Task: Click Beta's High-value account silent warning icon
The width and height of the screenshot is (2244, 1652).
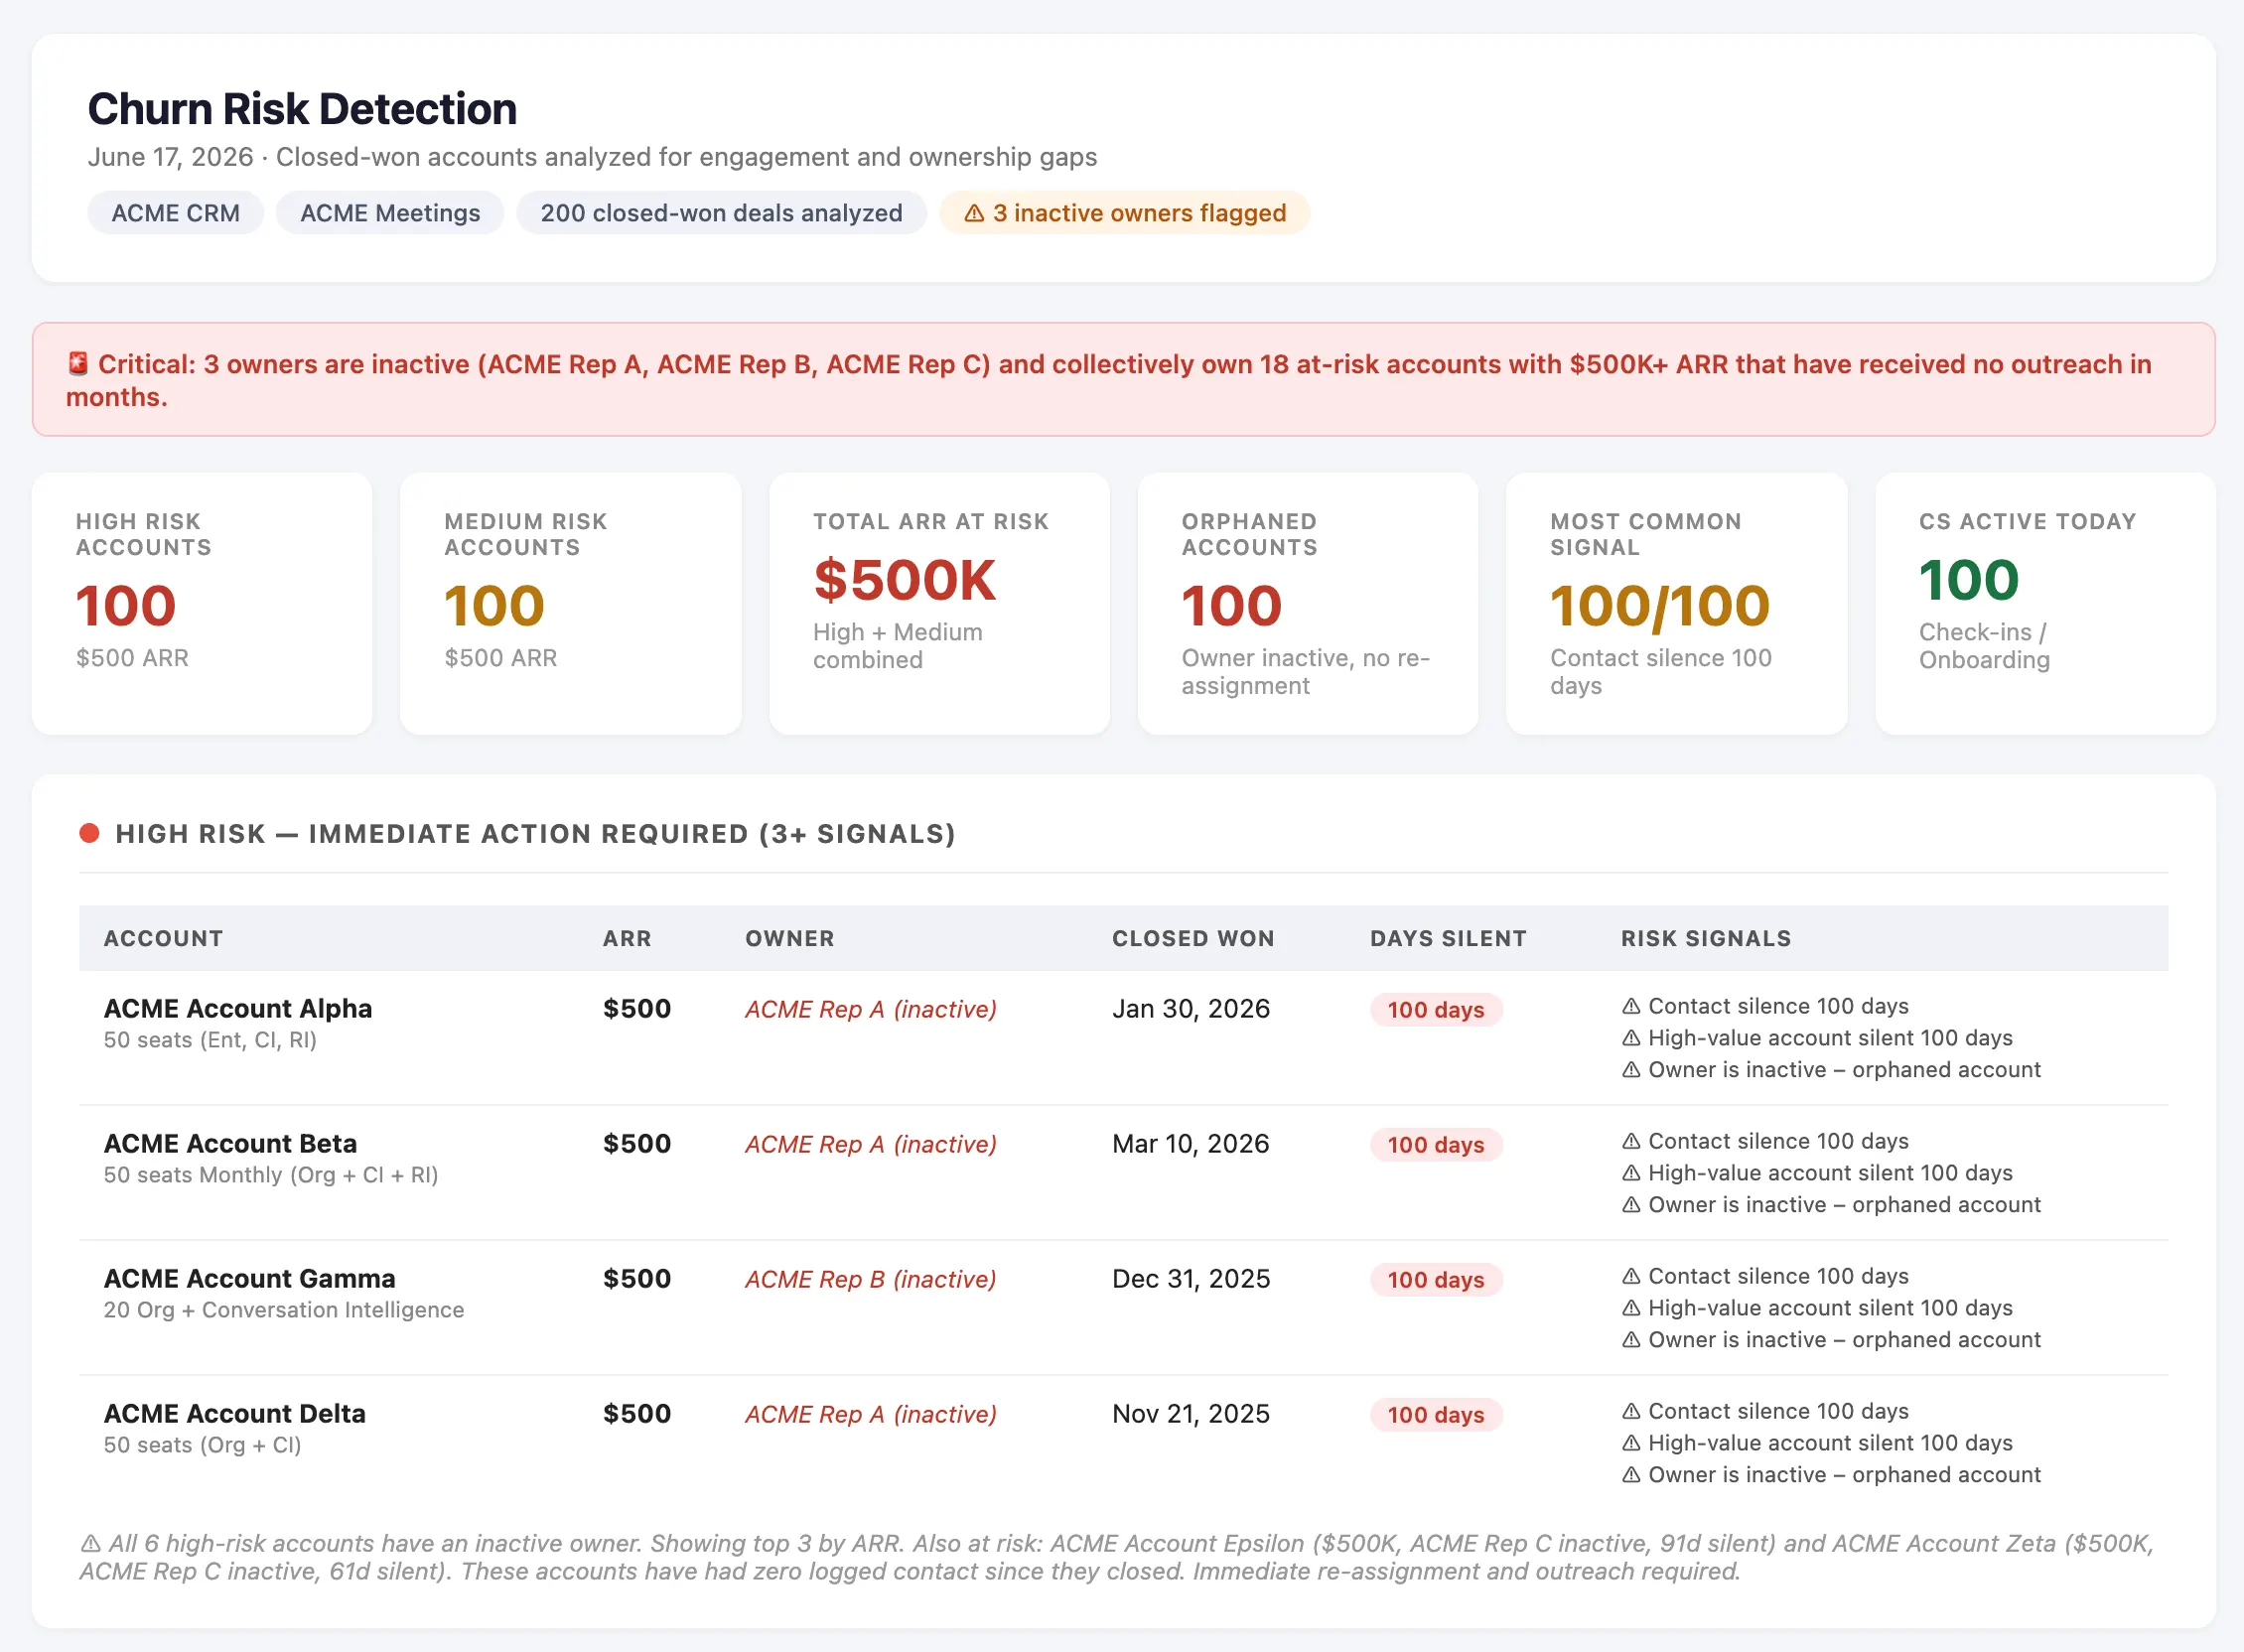Action: [1631, 1173]
